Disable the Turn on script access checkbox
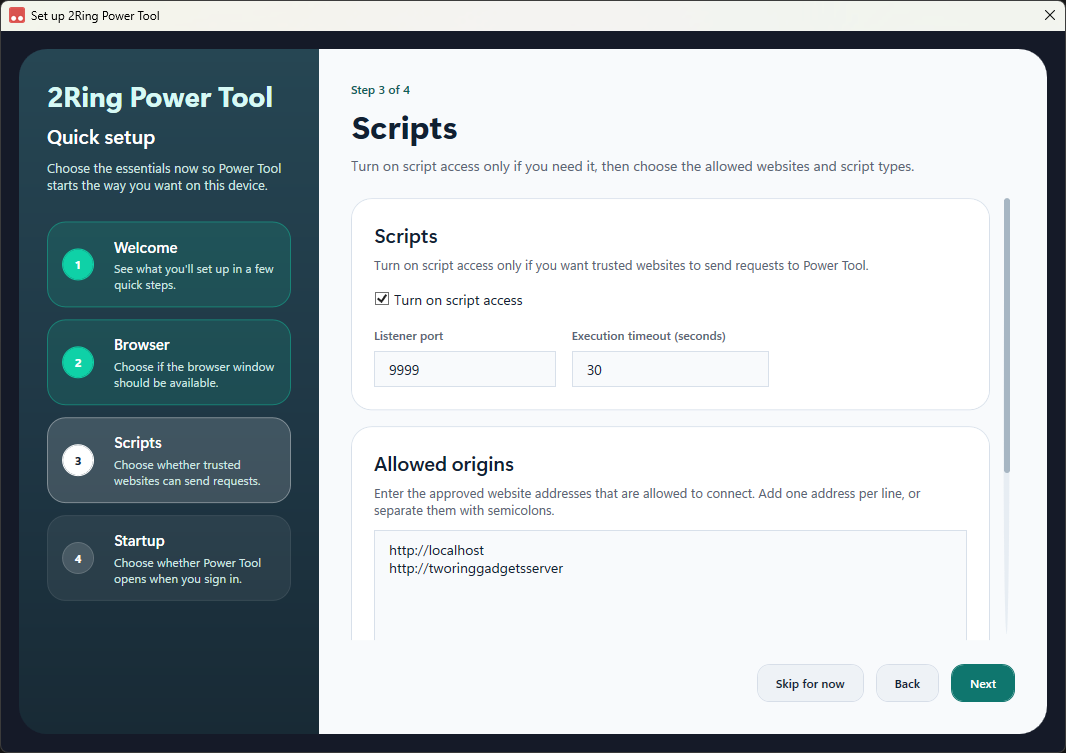Image resolution: width=1066 pixels, height=753 pixels. (382, 299)
